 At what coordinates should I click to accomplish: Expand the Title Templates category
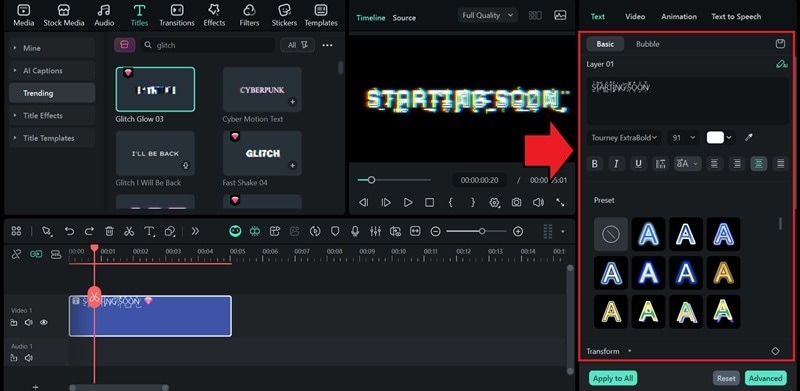(x=52, y=138)
